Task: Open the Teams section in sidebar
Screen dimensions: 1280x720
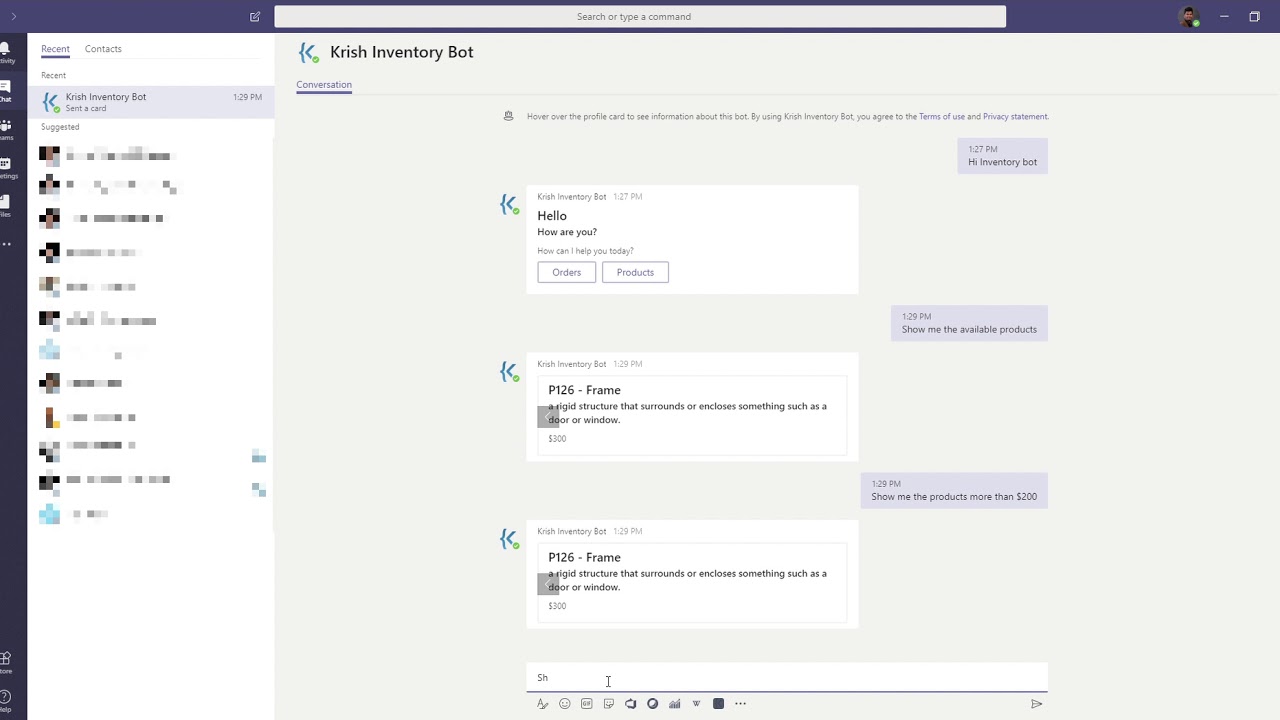Action: (5, 128)
